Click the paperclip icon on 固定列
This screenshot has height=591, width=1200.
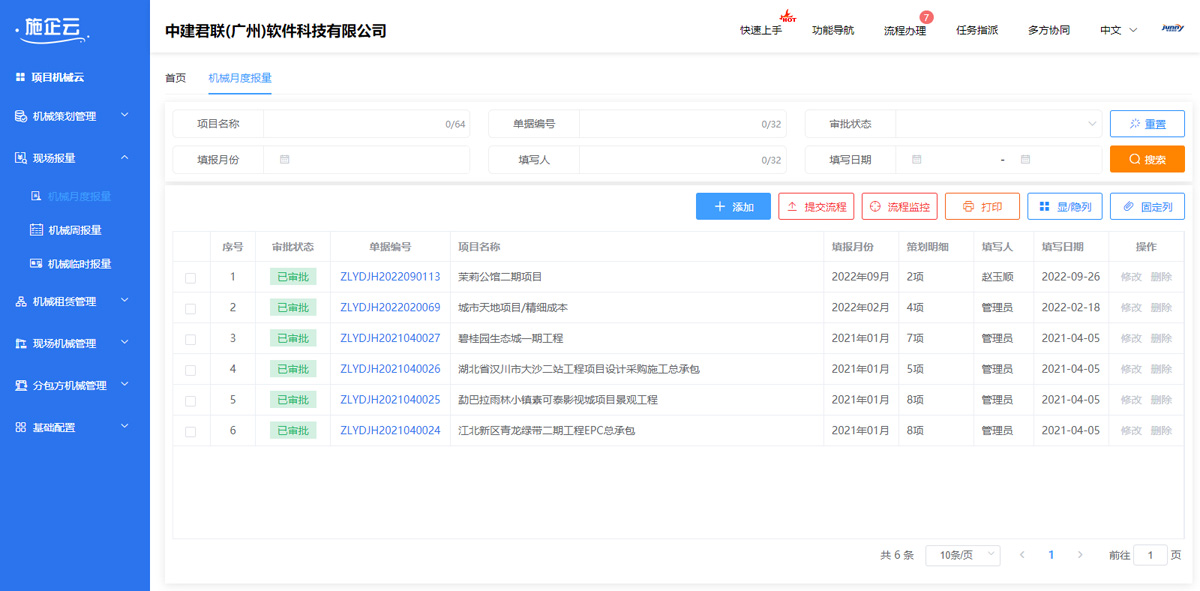coord(1129,207)
